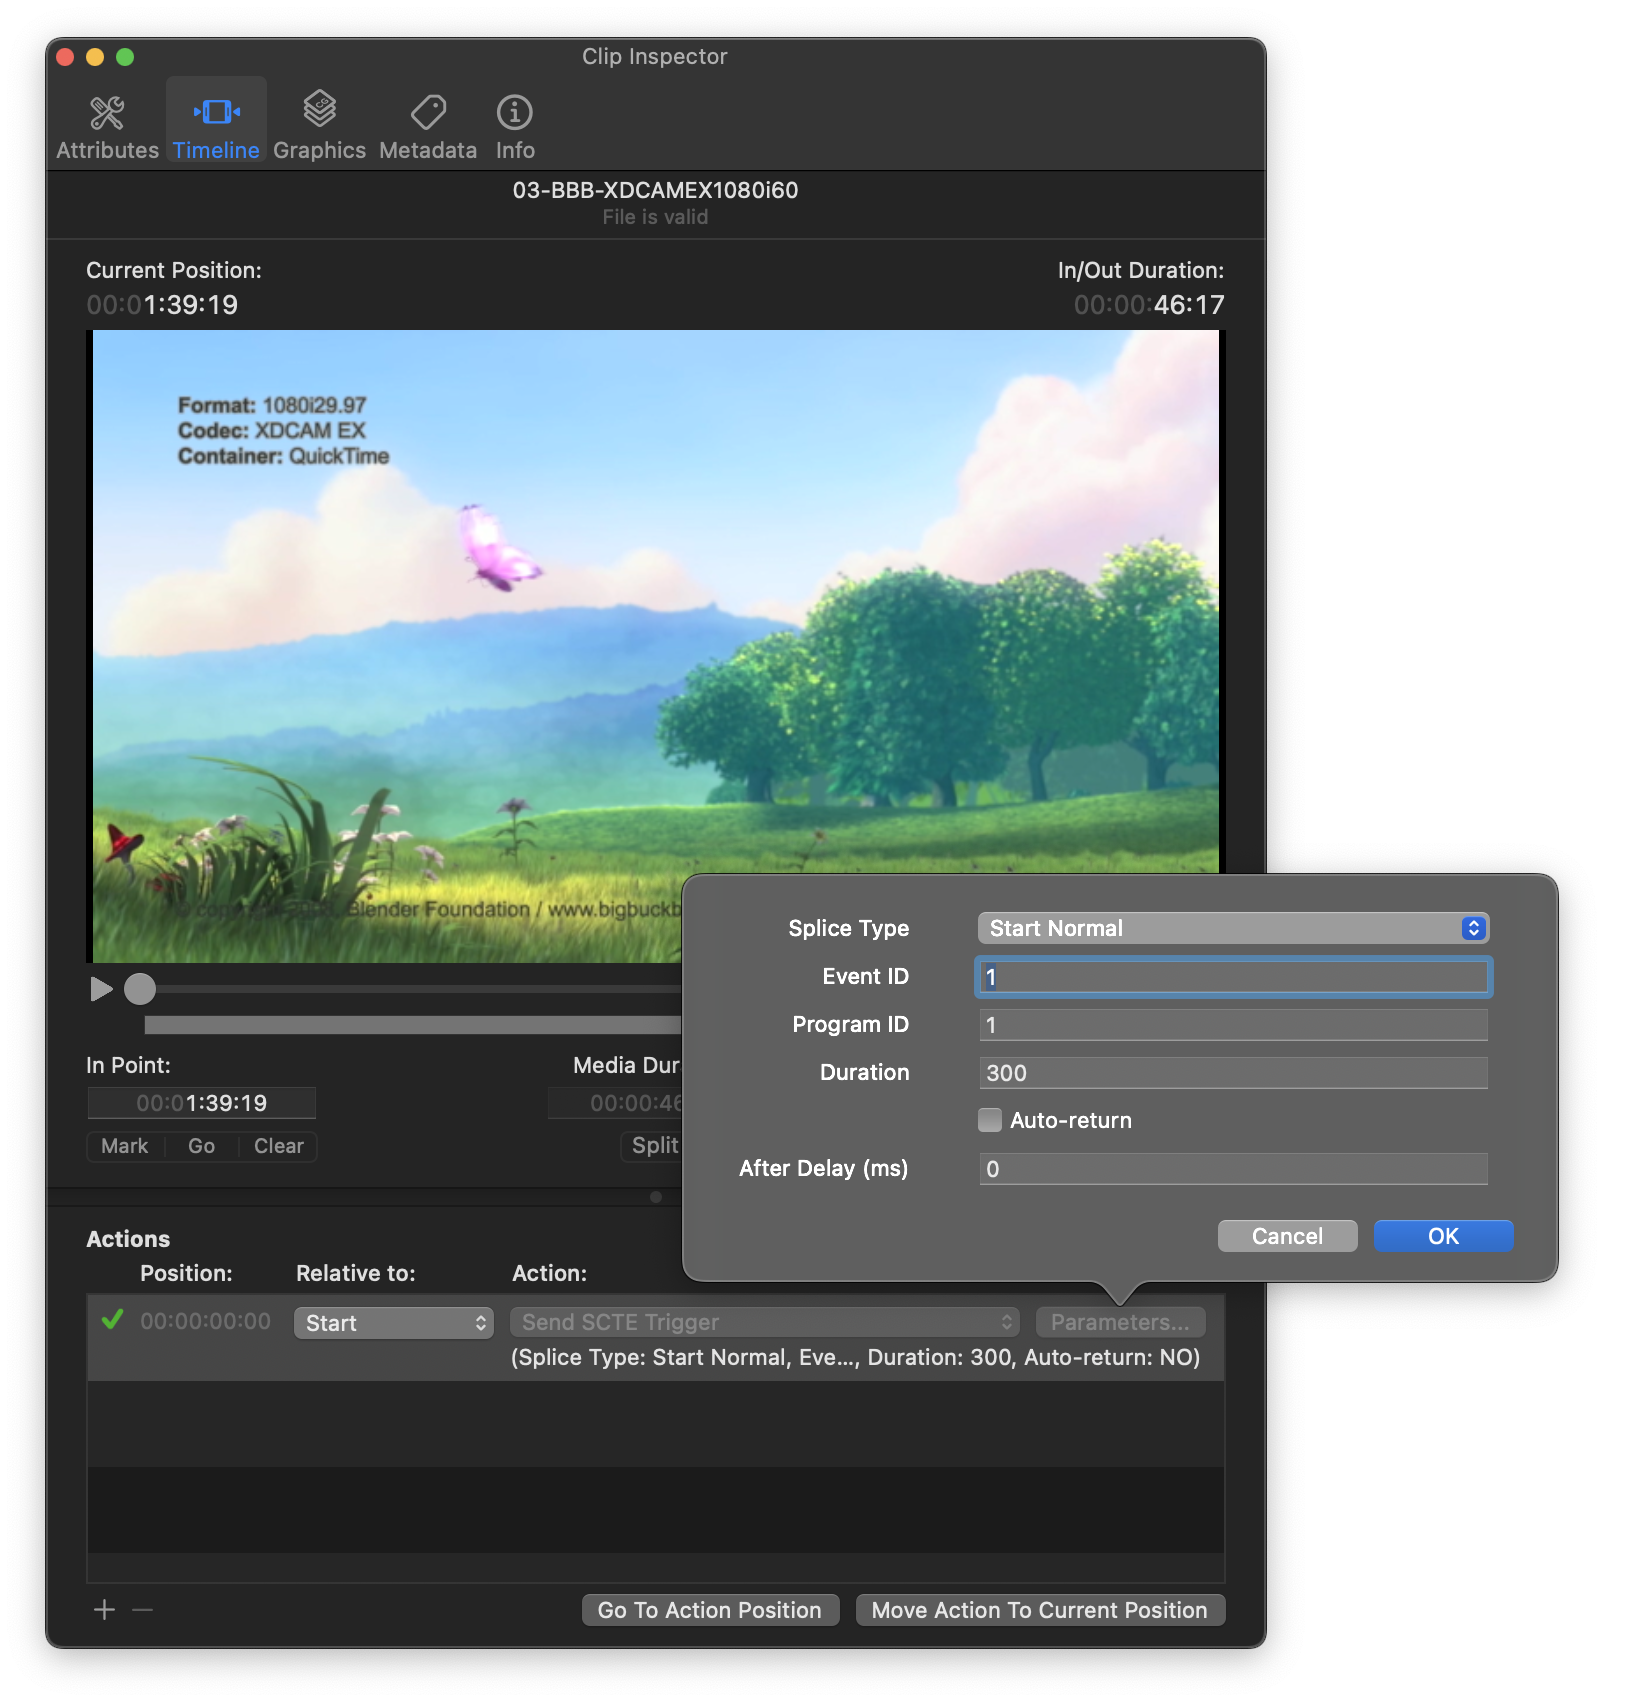Screen dimensions: 1630x1702
Task: Open the Send SCTE Trigger action dropdown
Action: coord(765,1322)
